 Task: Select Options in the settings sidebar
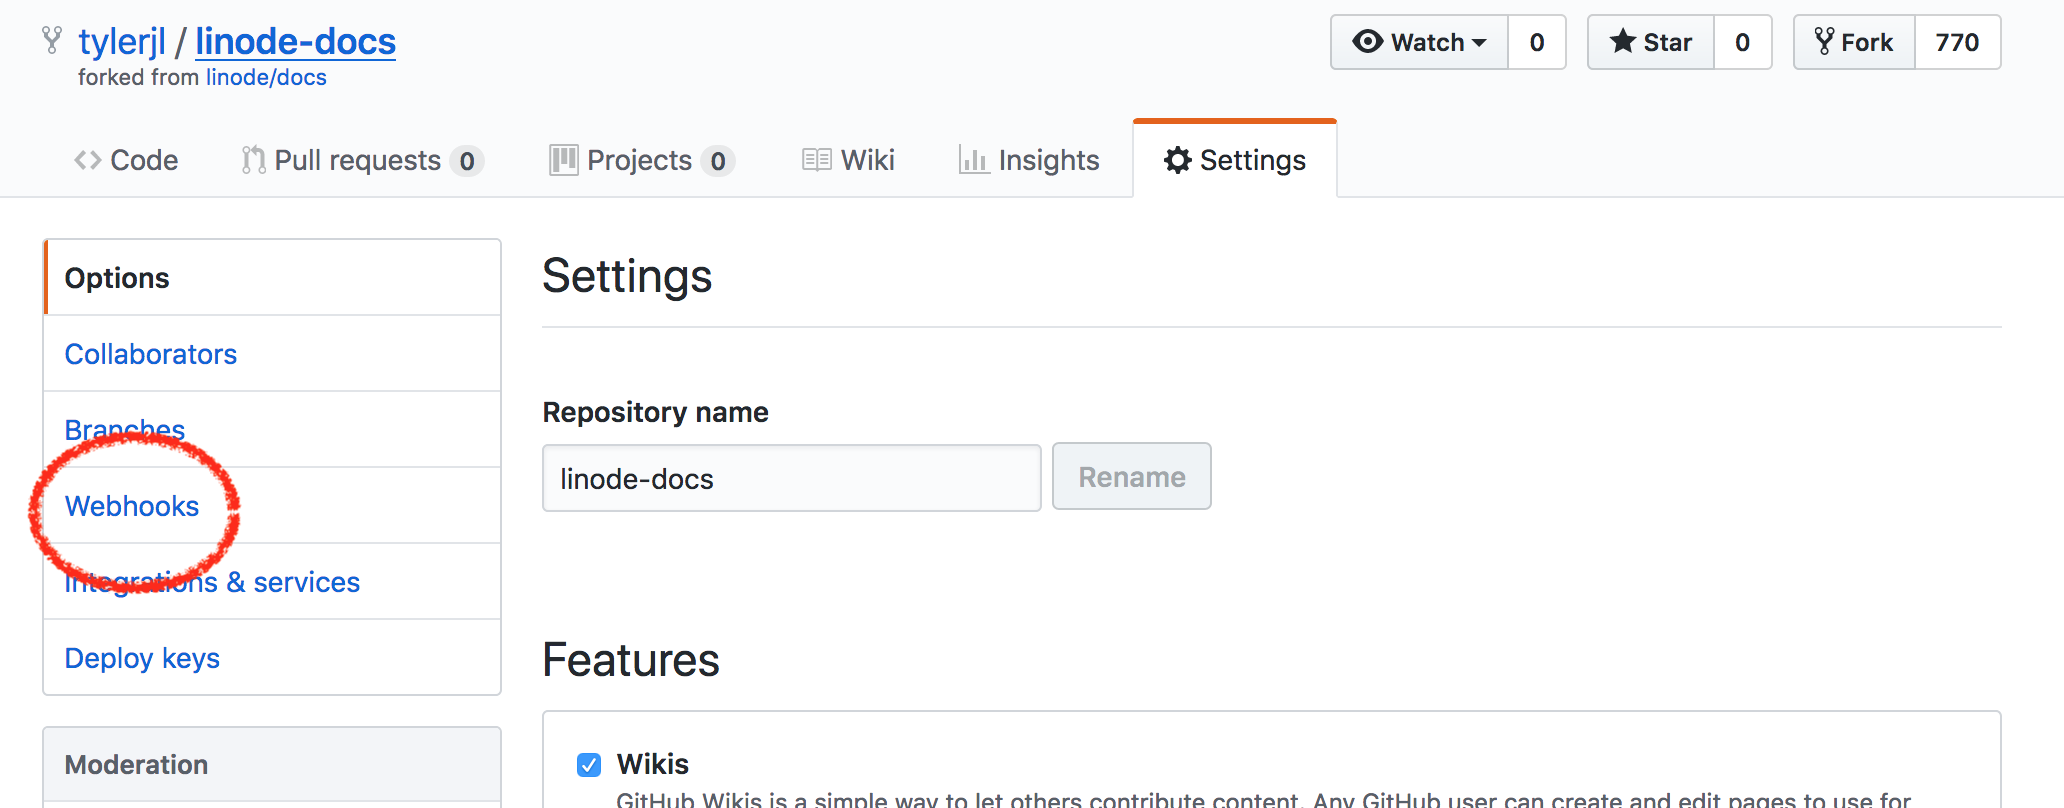pos(117,278)
